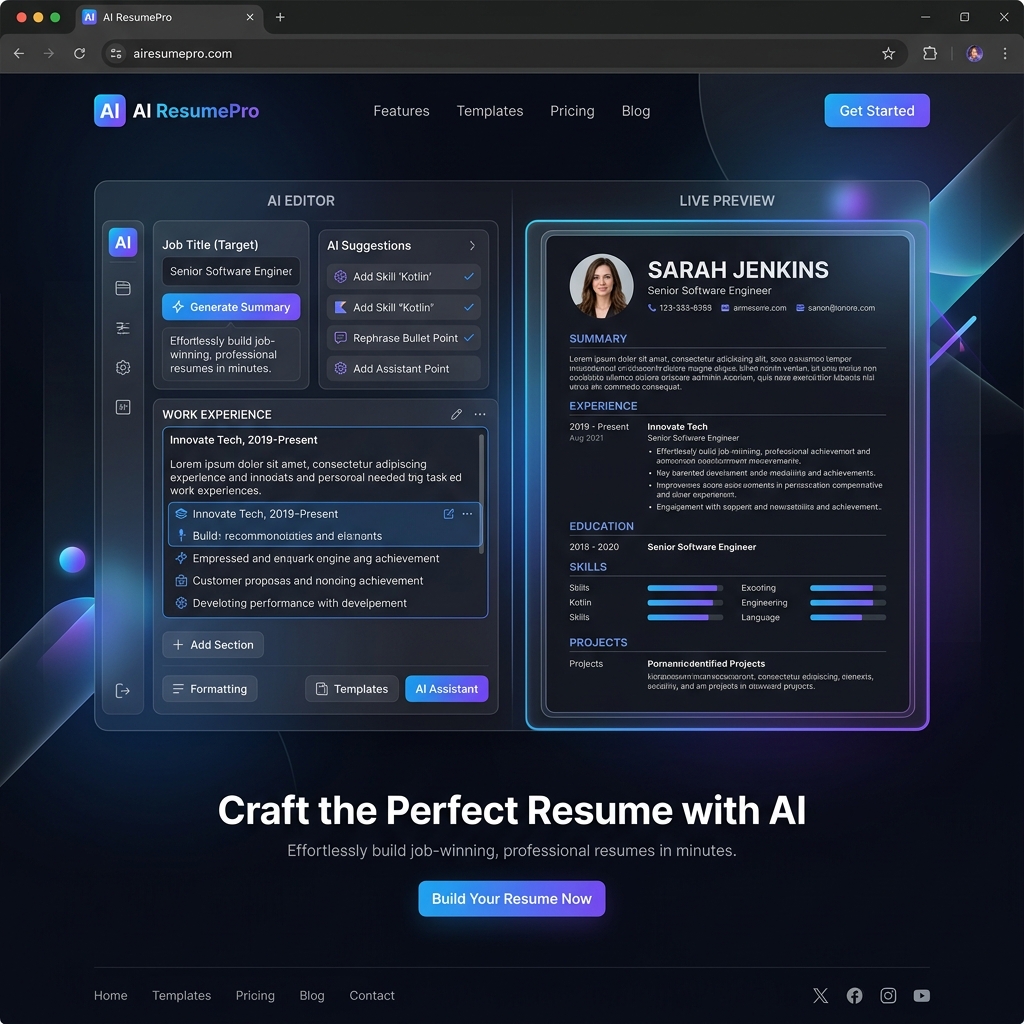This screenshot has width=1024, height=1024.
Task: Click the Build Your Resume Now button
Action: pos(511,898)
